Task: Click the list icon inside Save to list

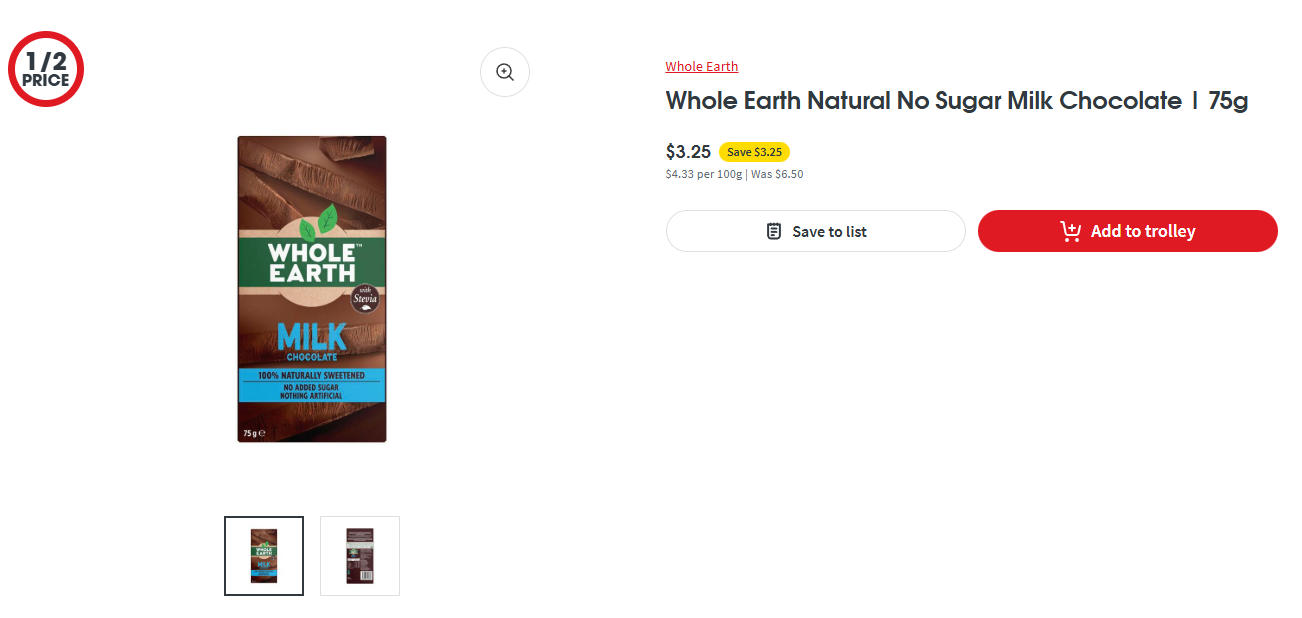Action: 774,231
